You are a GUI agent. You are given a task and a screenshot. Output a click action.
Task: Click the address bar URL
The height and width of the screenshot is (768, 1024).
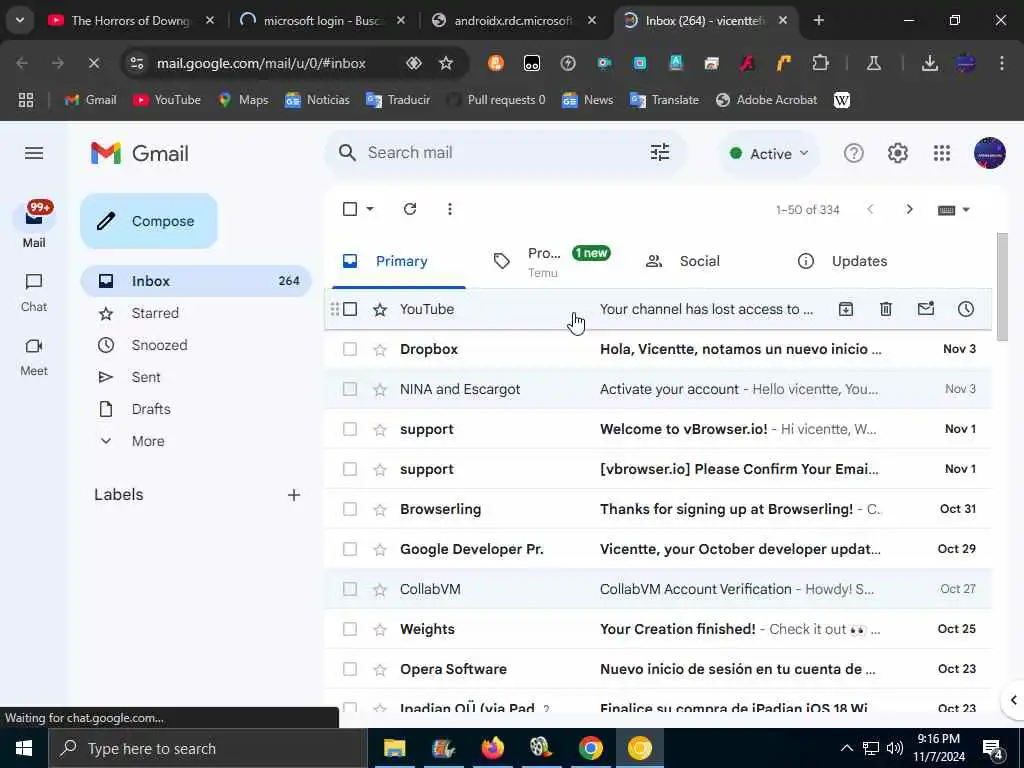261,63
